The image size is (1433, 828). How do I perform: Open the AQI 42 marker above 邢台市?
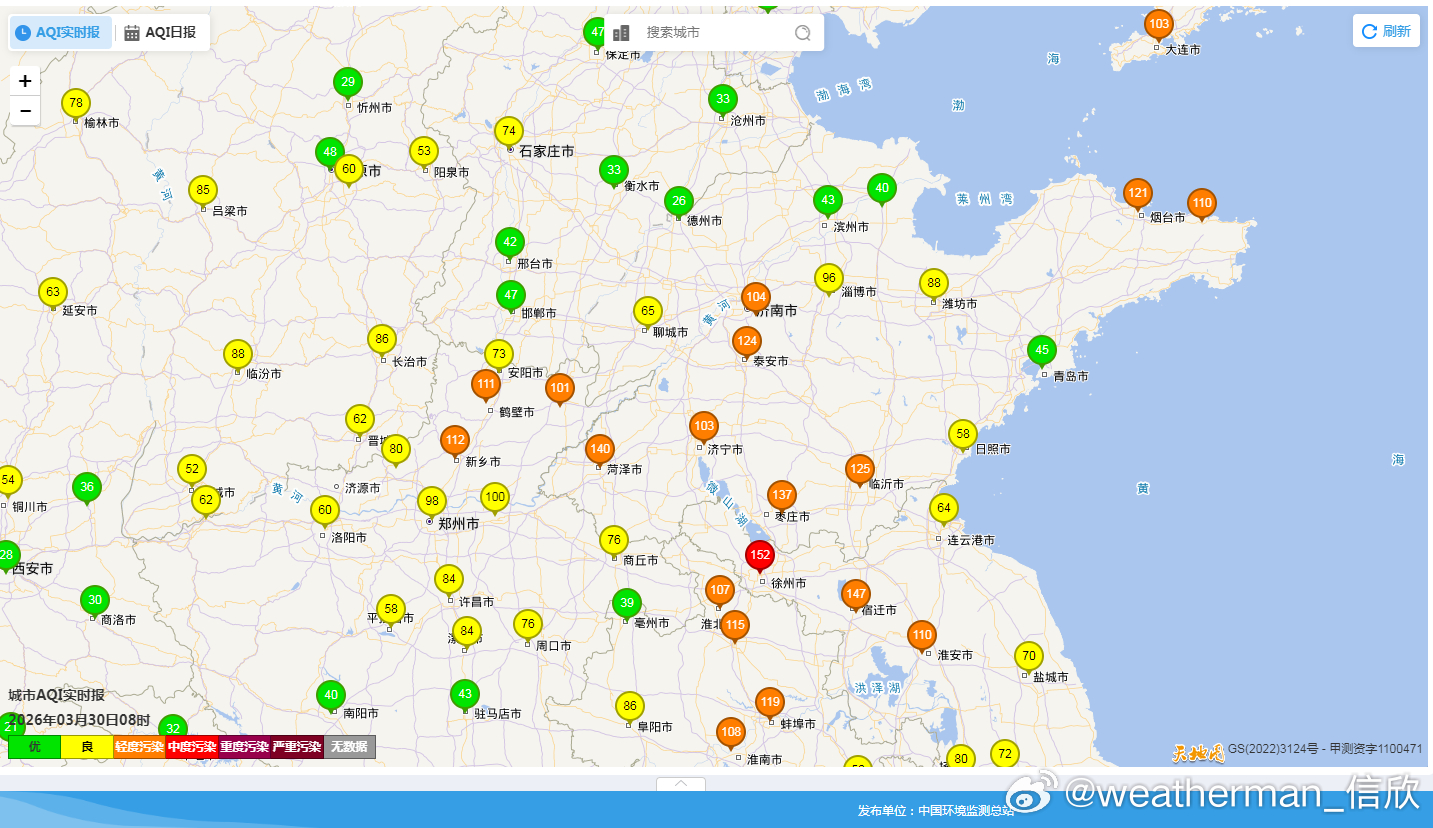tap(510, 242)
